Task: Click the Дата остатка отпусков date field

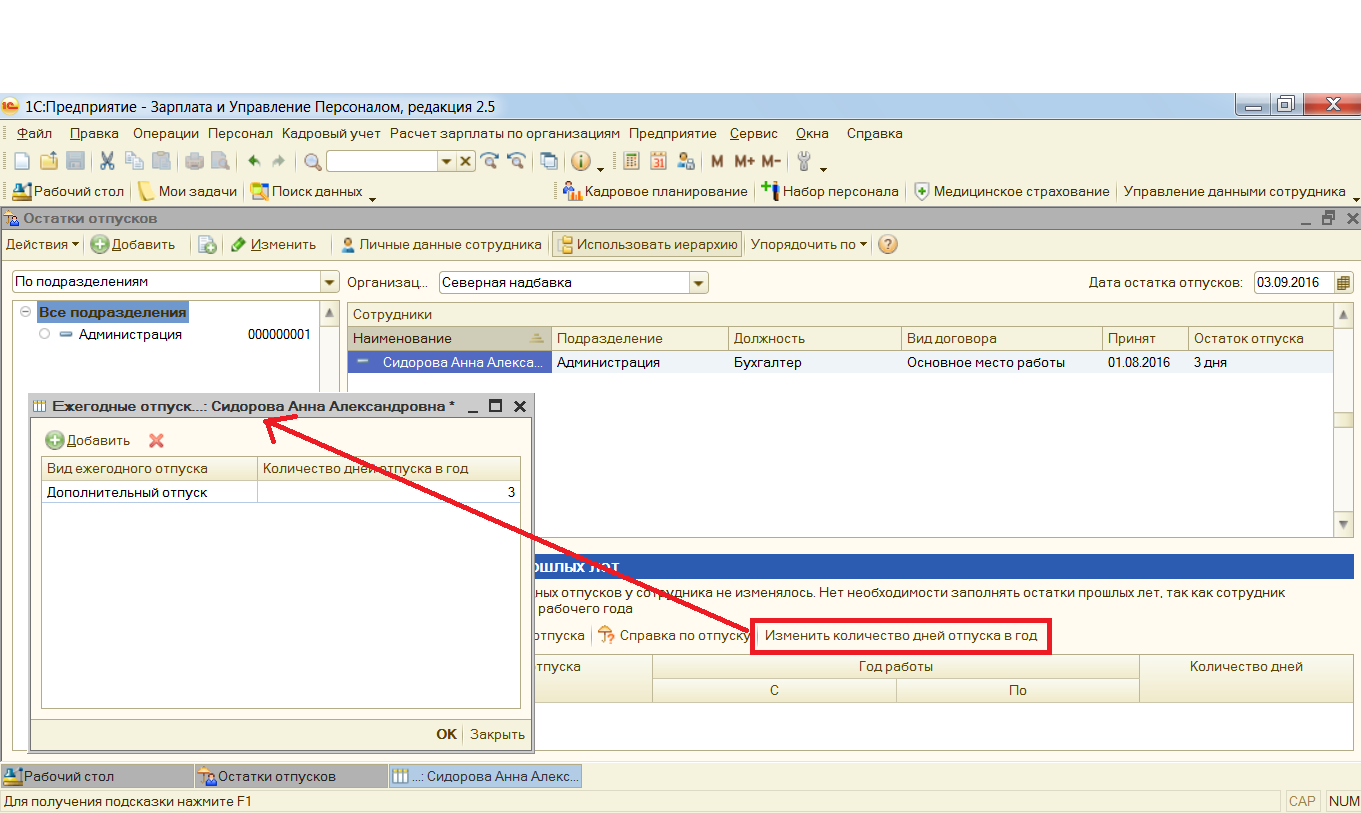Action: tap(1294, 283)
